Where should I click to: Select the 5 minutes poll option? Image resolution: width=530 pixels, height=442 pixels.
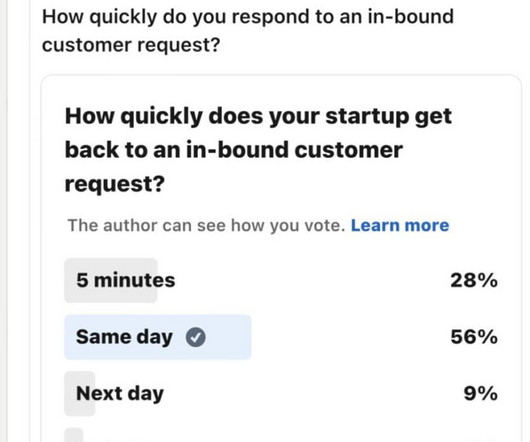pos(281,280)
